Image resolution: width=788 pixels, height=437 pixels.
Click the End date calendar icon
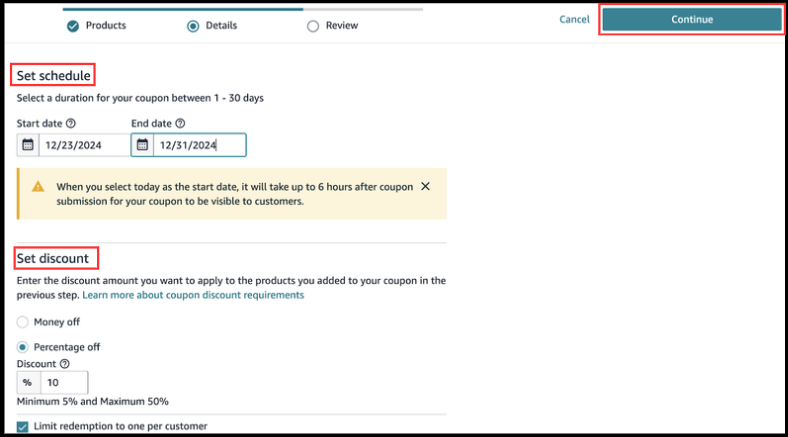click(142, 145)
